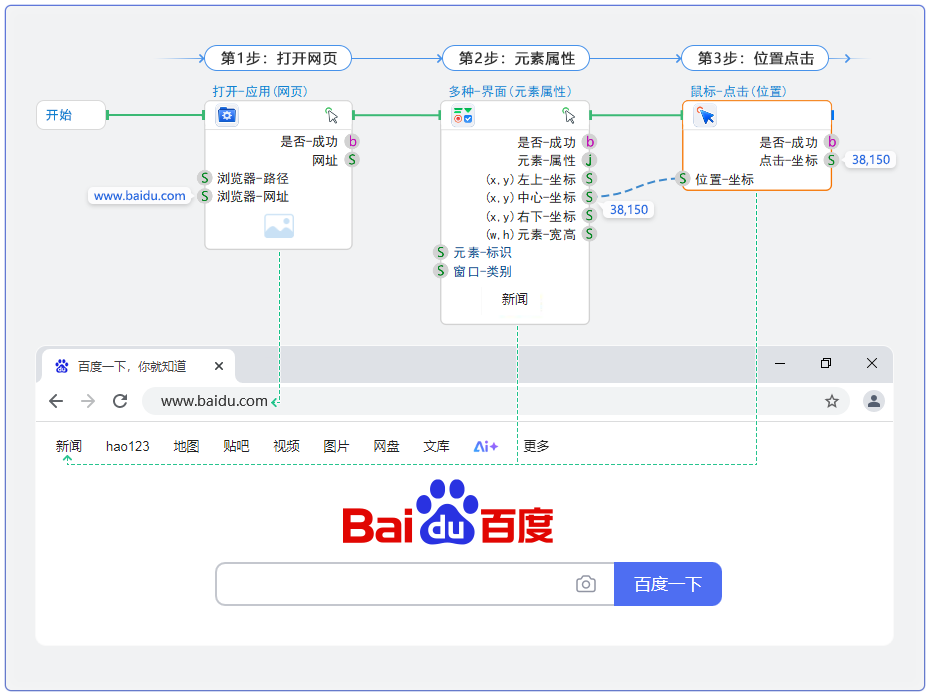Click the browser back arrow
Viewport: 930px width, 696px height.
pos(56,401)
